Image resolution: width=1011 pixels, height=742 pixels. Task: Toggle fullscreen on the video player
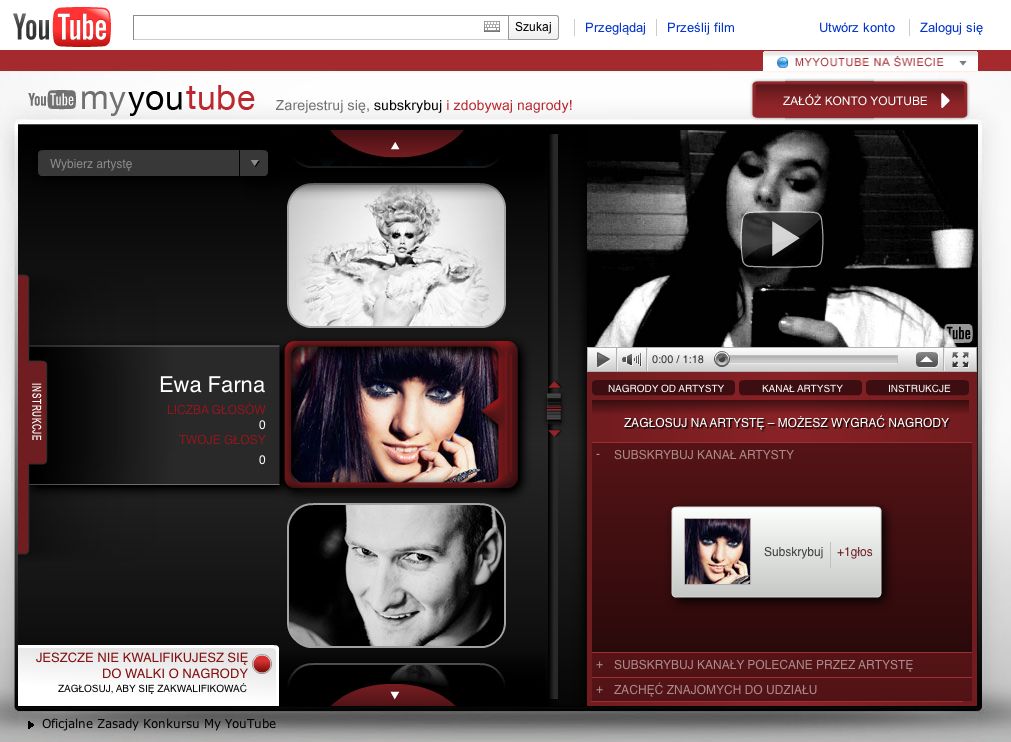(960, 359)
